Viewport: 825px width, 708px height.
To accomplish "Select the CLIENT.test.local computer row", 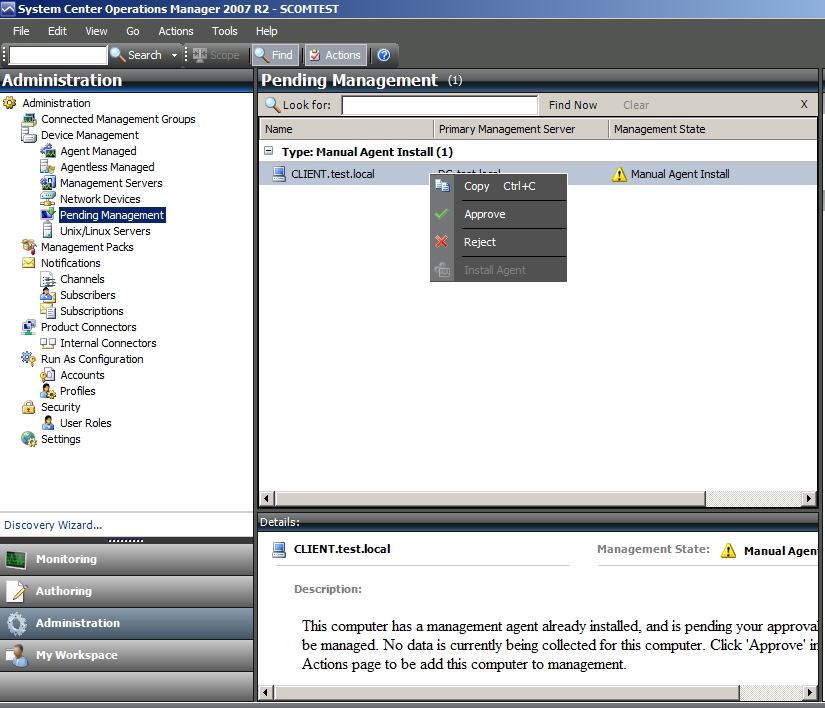I will click(332, 174).
